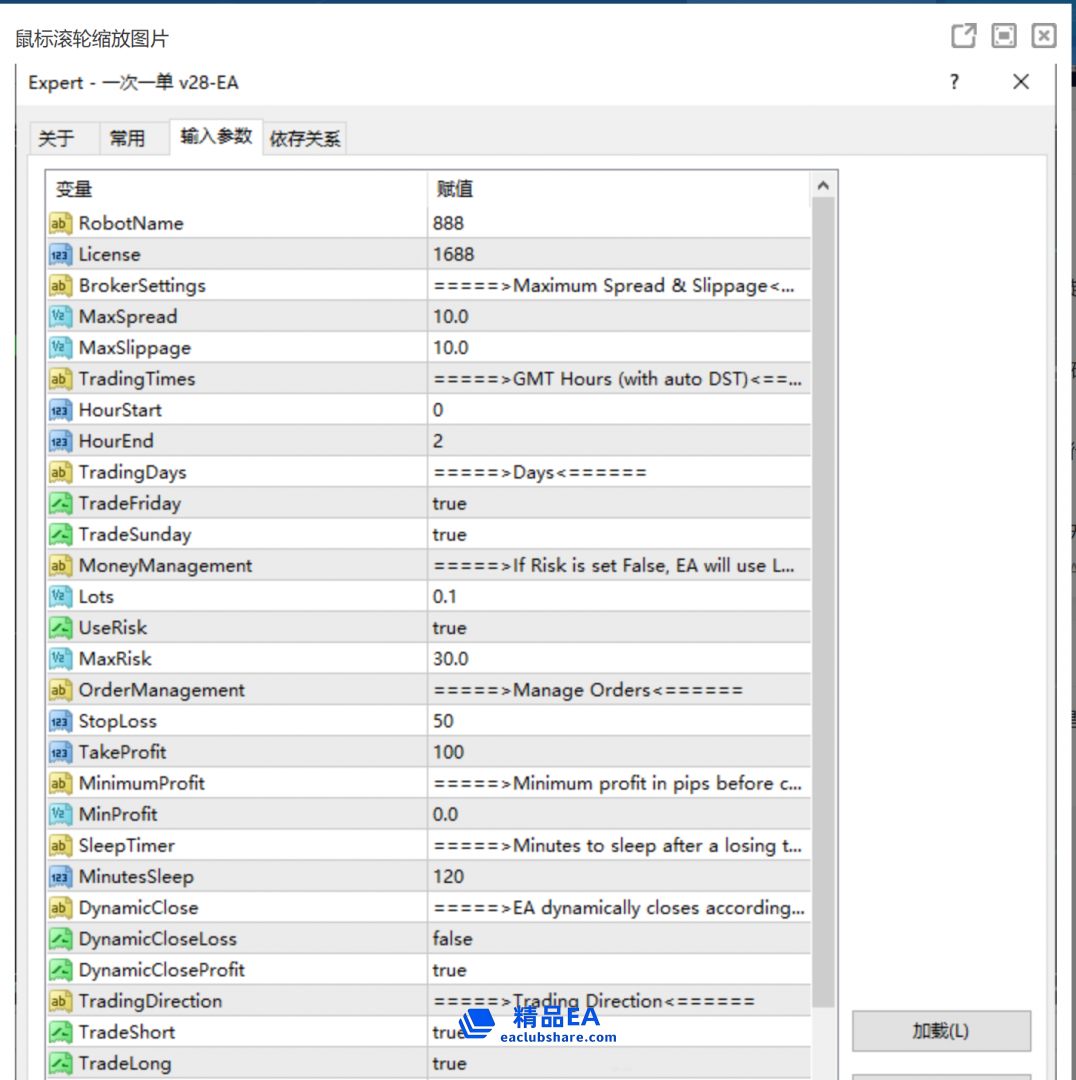The image size is (1076, 1080).
Task: Toggle the TradeSunday true value
Action: pos(450,534)
